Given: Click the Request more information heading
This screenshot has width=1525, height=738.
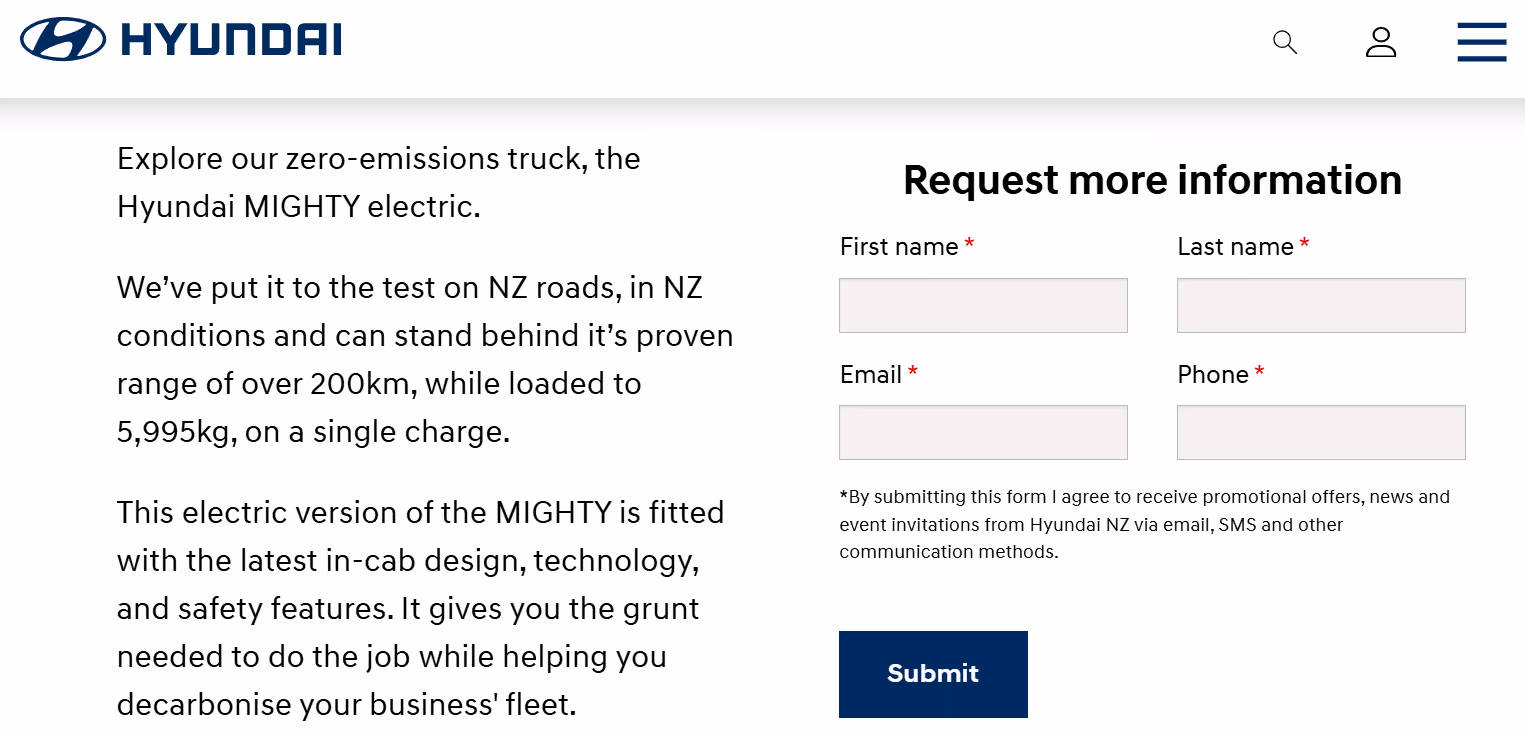Looking at the screenshot, I should click(1152, 180).
